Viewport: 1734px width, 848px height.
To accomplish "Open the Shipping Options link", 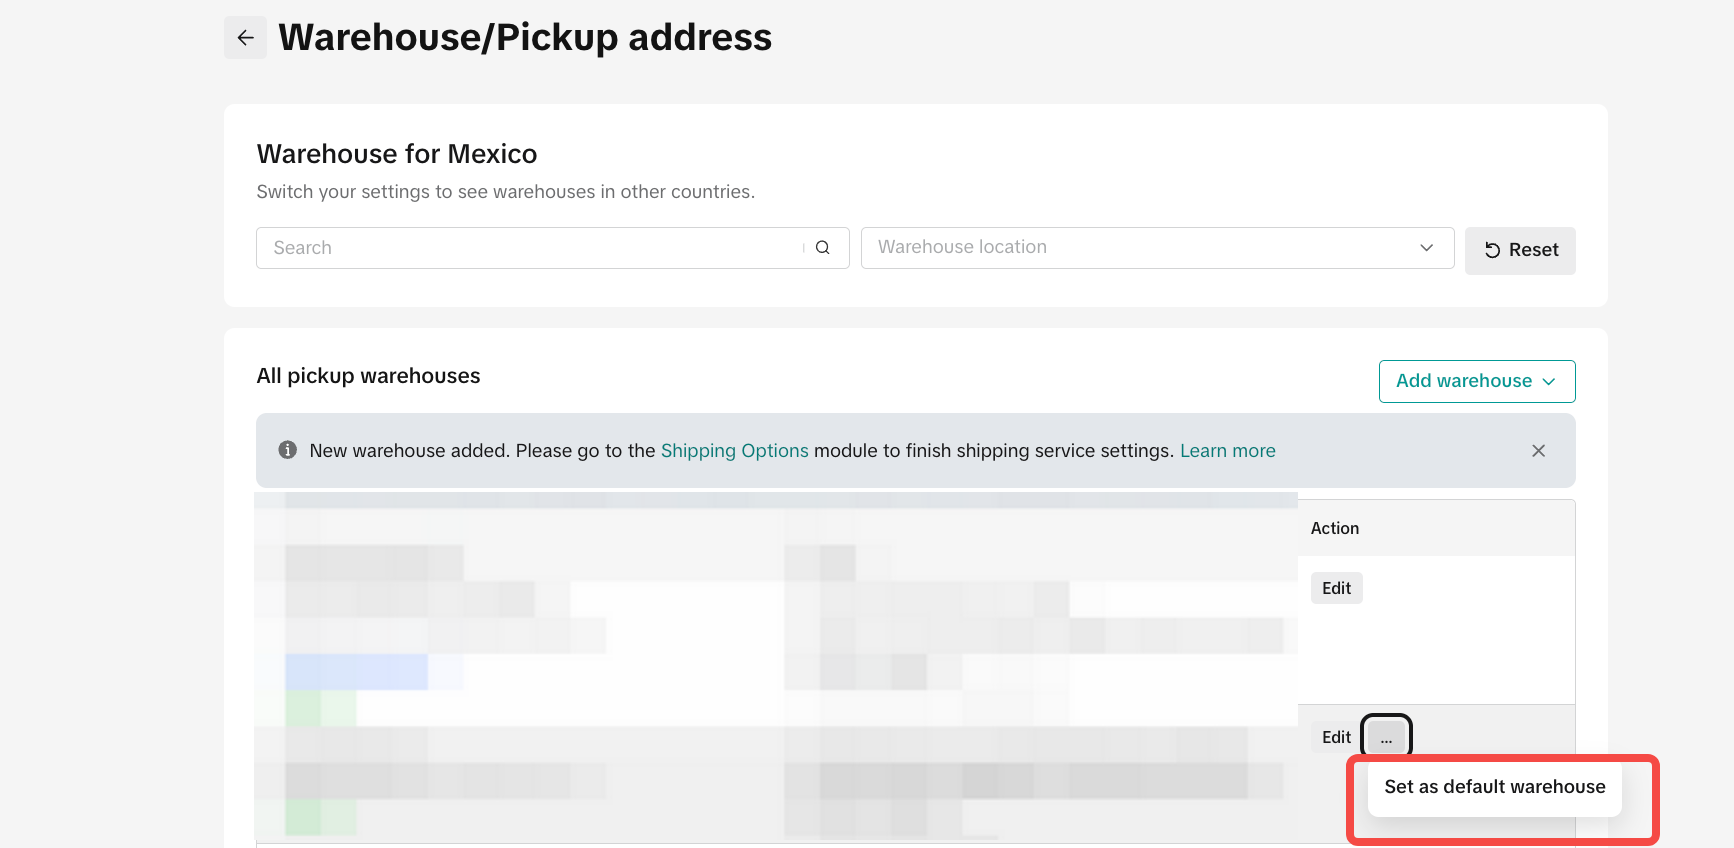I will 735,451.
